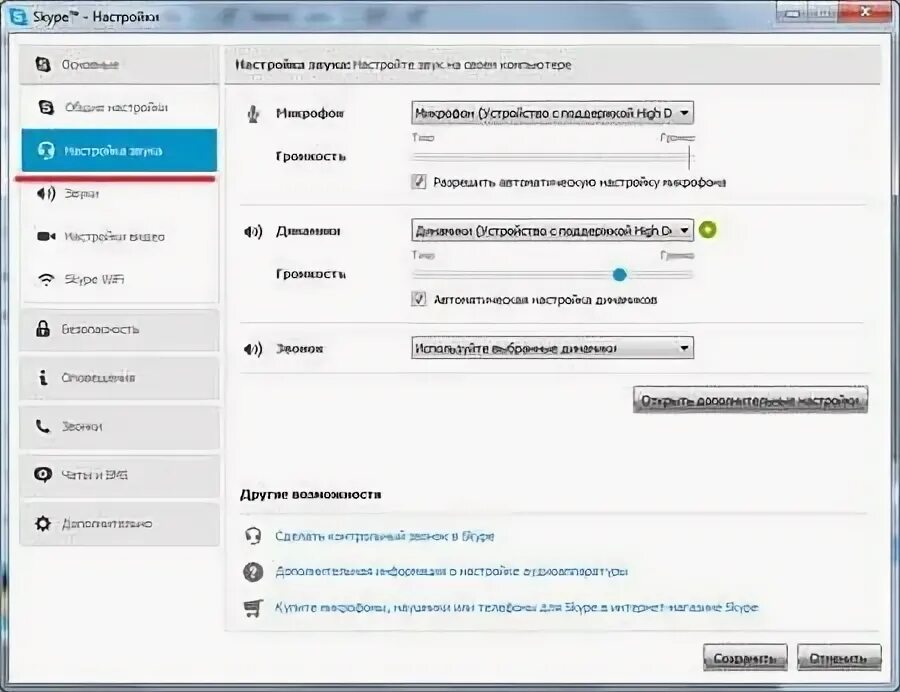Open the Оповещения section

[119, 378]
